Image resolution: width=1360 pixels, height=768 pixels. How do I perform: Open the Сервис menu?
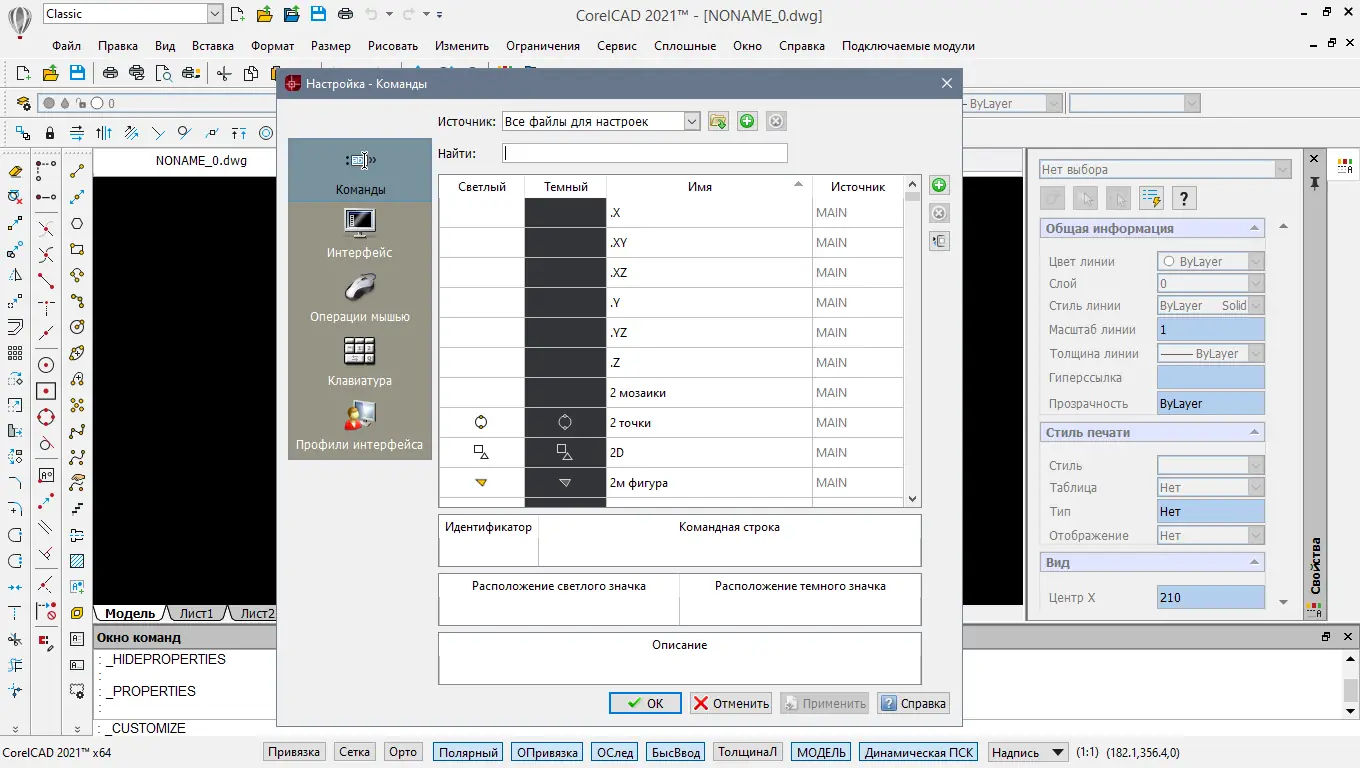tap(617, 45)
